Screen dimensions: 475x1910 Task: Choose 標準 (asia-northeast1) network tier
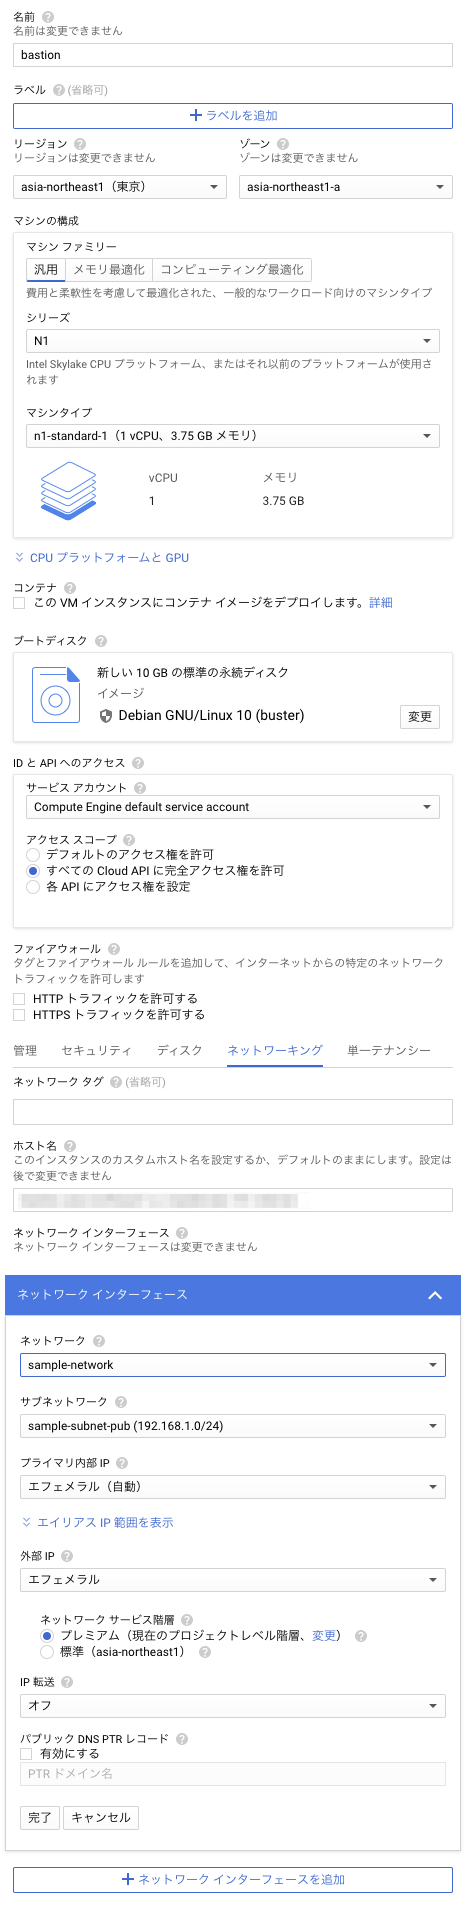pyautogui.click(x=47, y=1652)
